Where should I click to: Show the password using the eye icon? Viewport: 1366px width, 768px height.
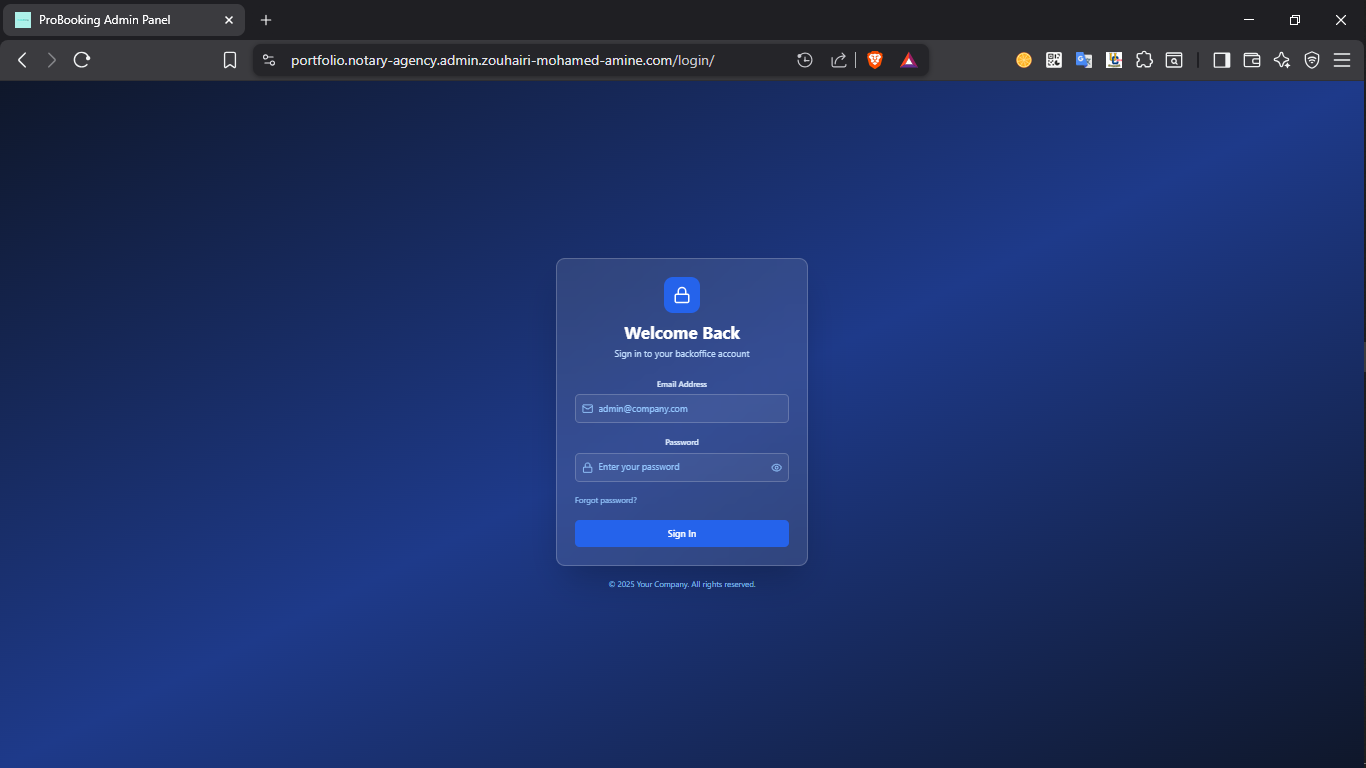click(776, 467)
